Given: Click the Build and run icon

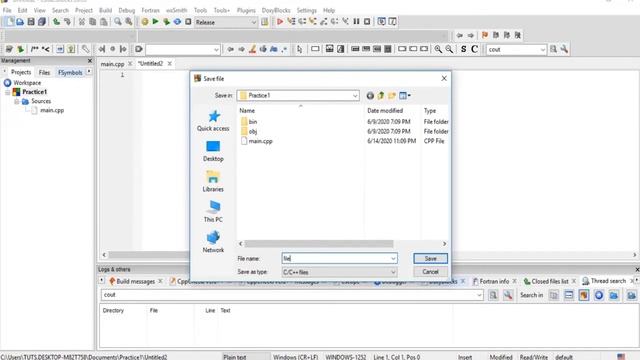Looking at the screenshot, I should click(167, 22).
